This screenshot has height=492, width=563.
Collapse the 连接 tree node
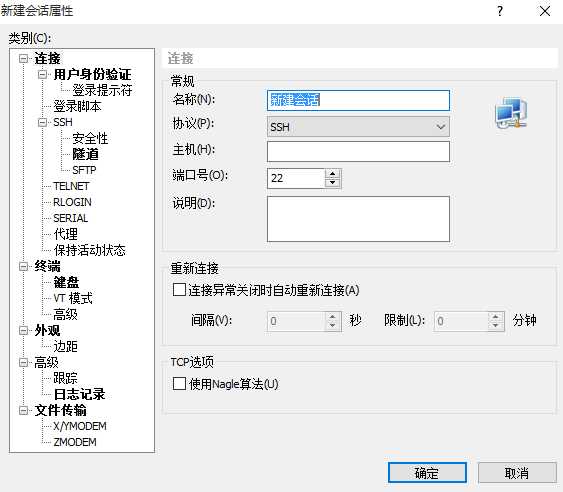coord(23,59)
